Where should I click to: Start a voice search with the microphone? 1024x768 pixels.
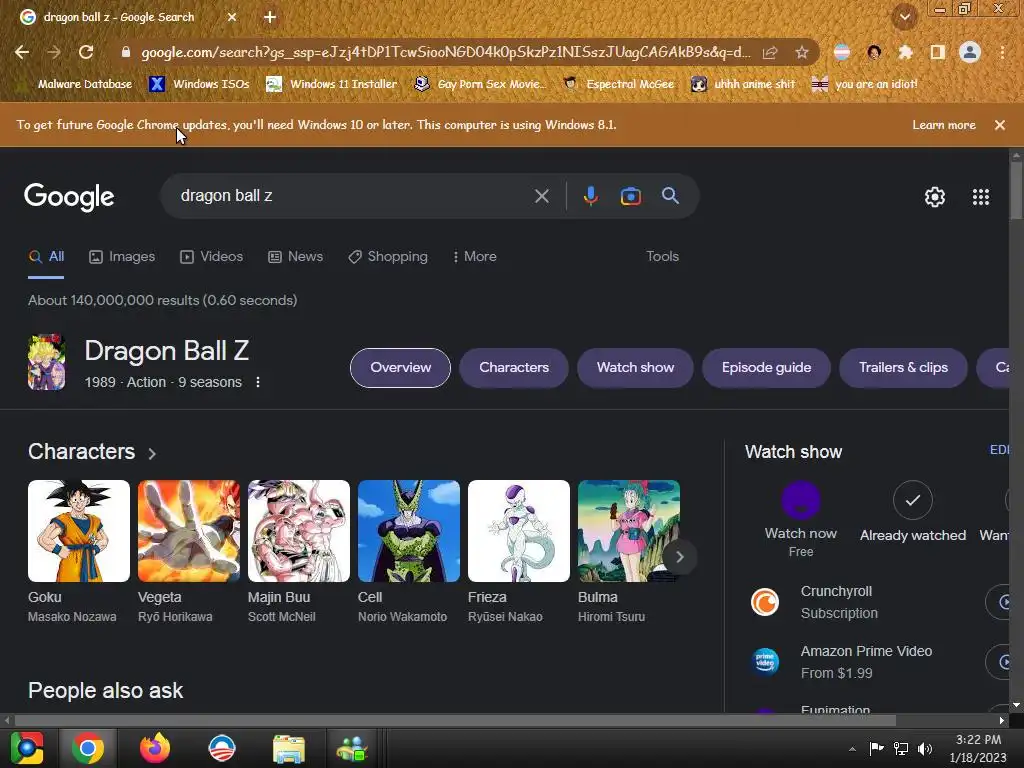tap(590, 196)
